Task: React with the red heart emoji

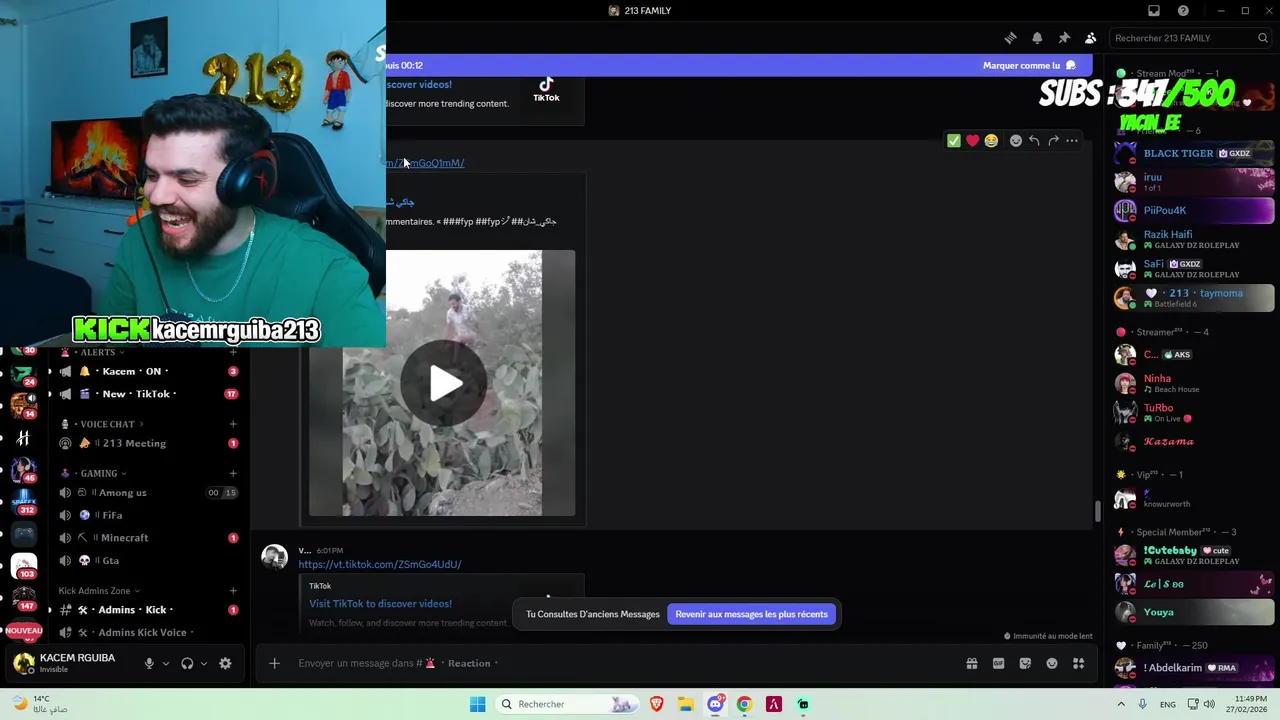Action: 972,141
